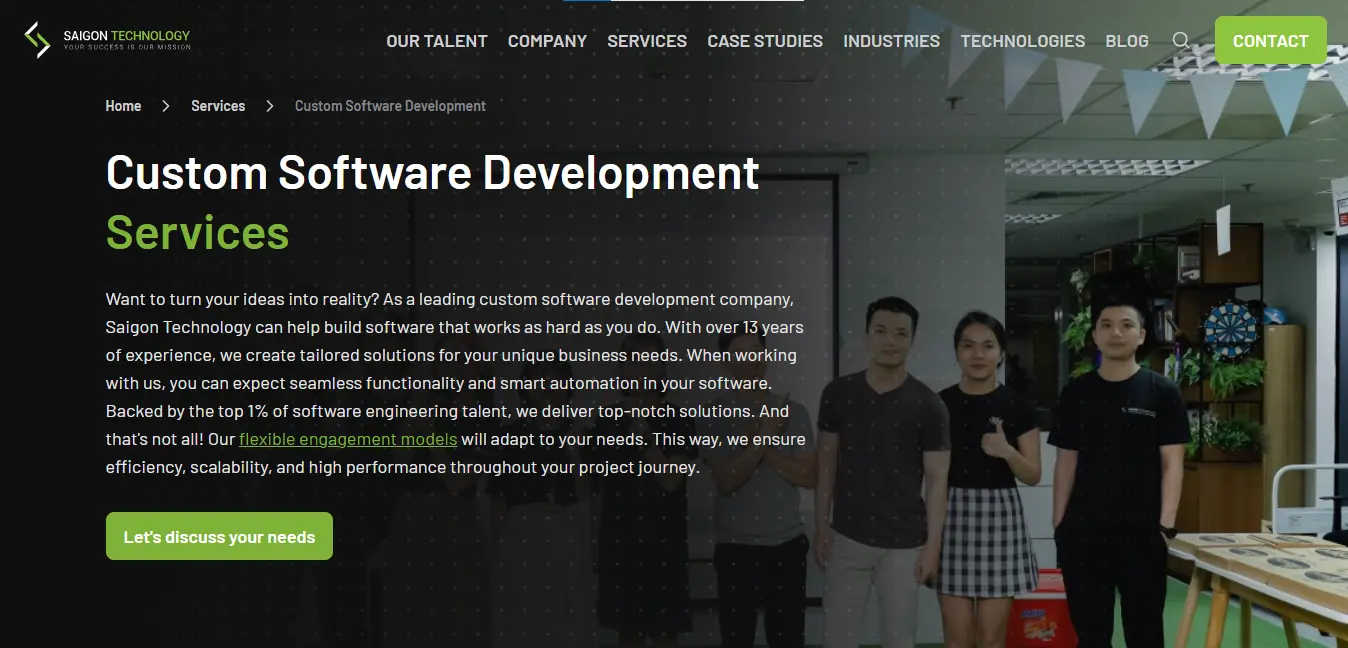This screenshot has width=1348, height=648.
Task: Open the CASE STUDIES navigation menu
Action: tap(764, 41)
